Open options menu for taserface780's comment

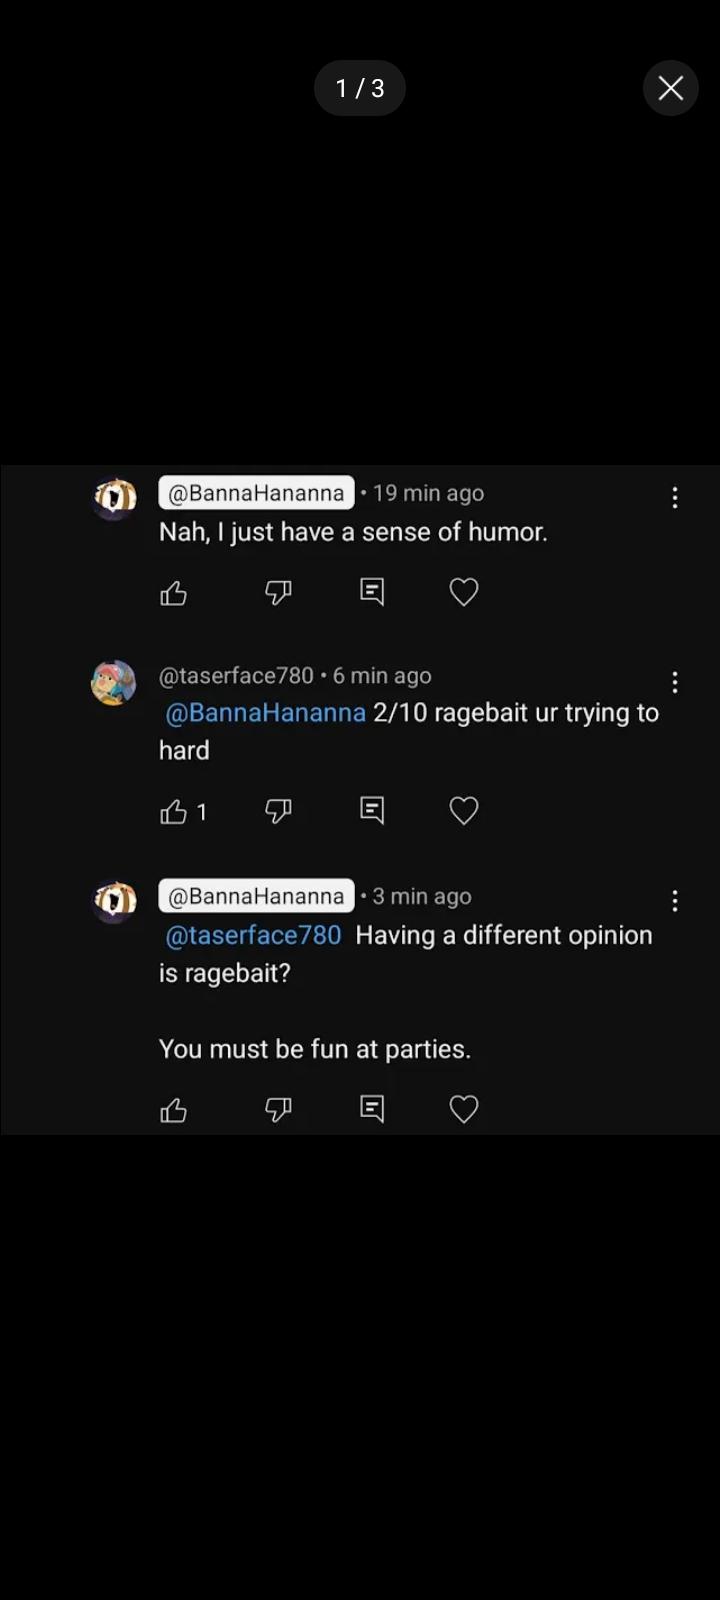coord(675,682)
